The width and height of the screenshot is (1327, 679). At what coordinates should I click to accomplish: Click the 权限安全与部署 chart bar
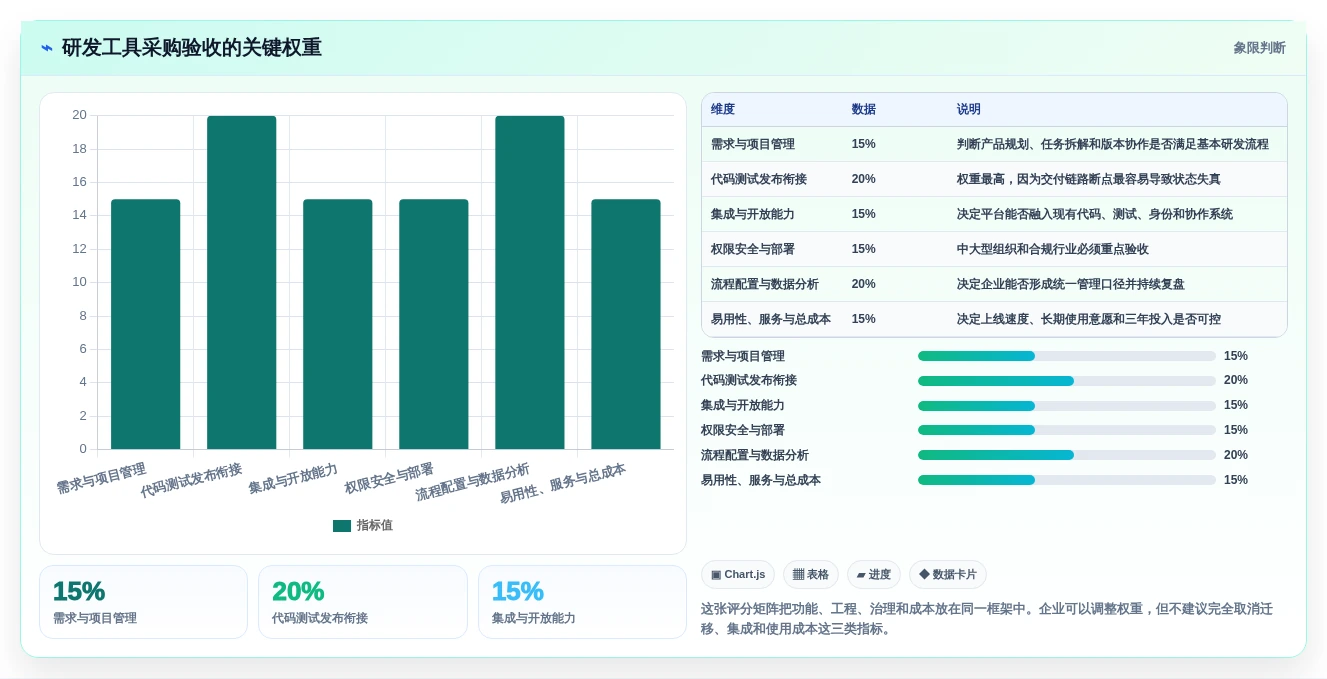click(434, 324)
